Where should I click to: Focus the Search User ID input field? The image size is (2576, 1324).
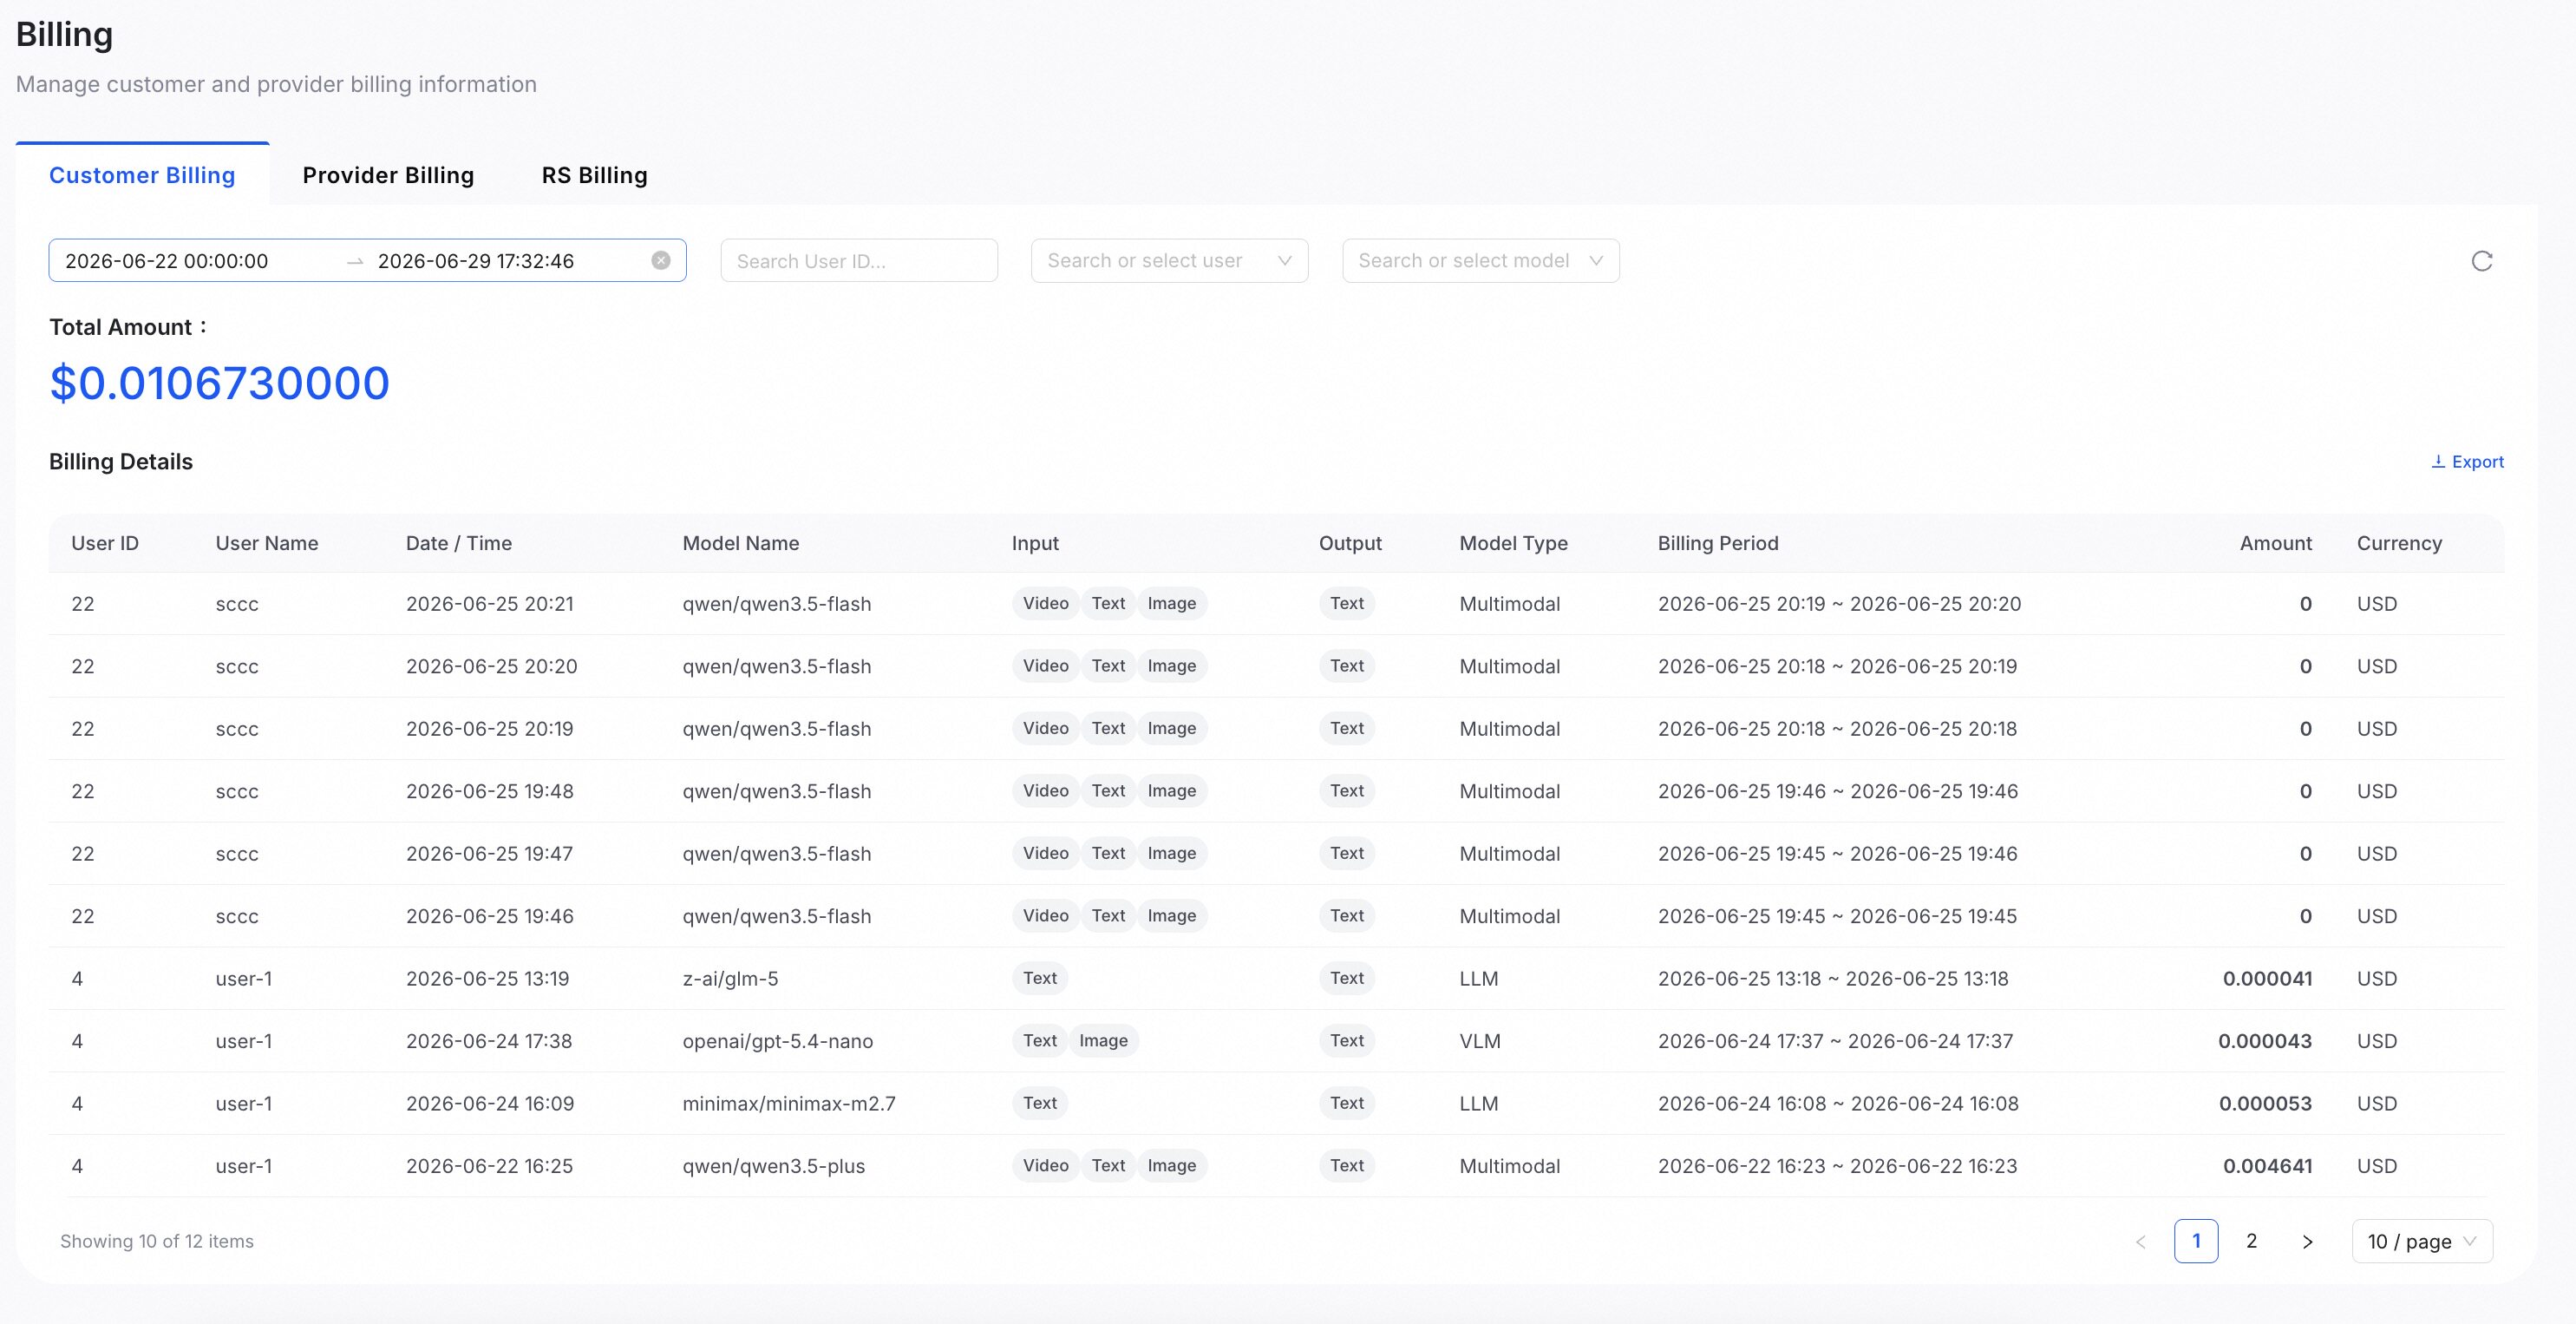(x=859, y=260)
